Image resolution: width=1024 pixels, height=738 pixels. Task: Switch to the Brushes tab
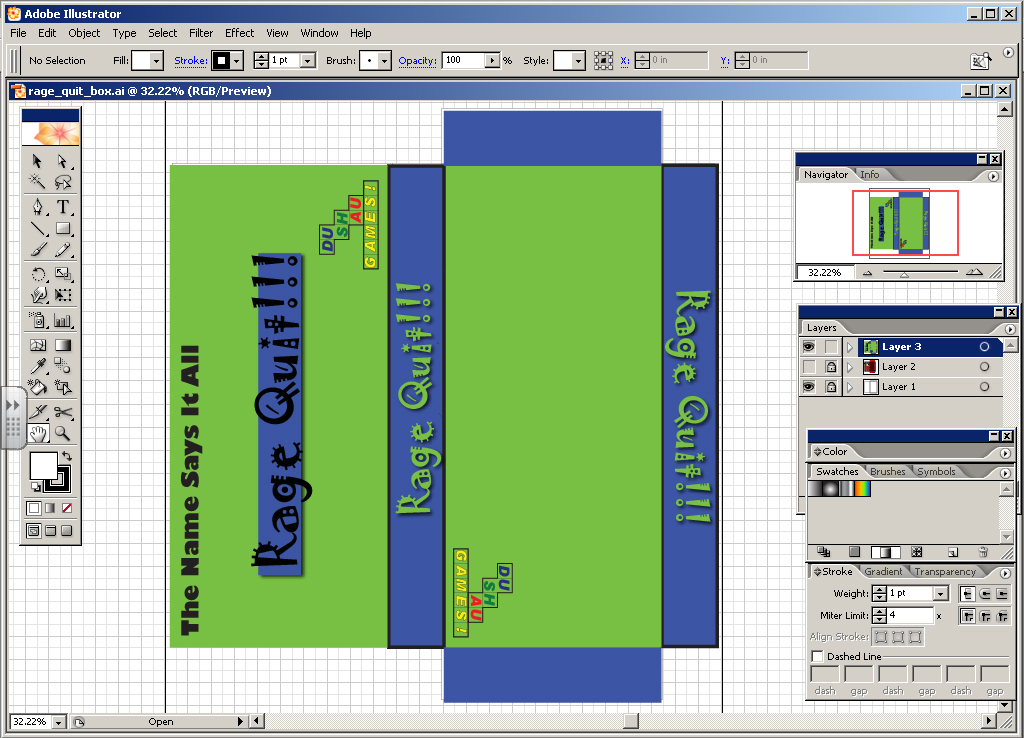point(888,471)
